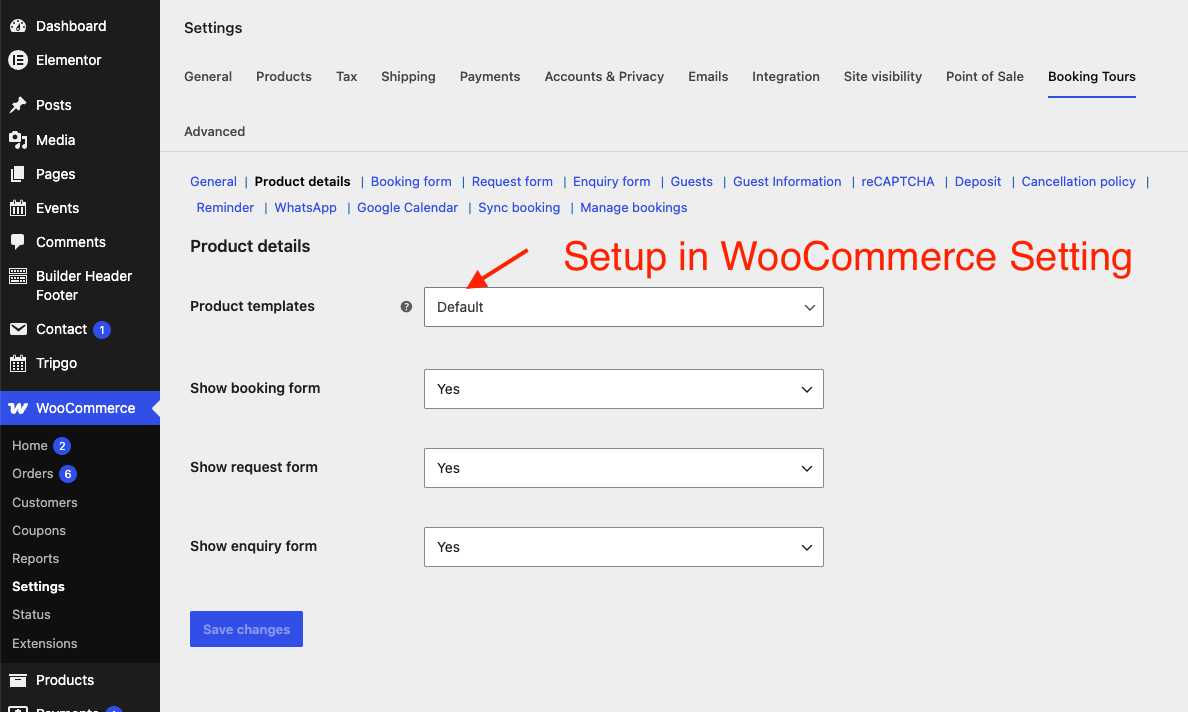Open the WhatsApp settings link

point(305,208)
